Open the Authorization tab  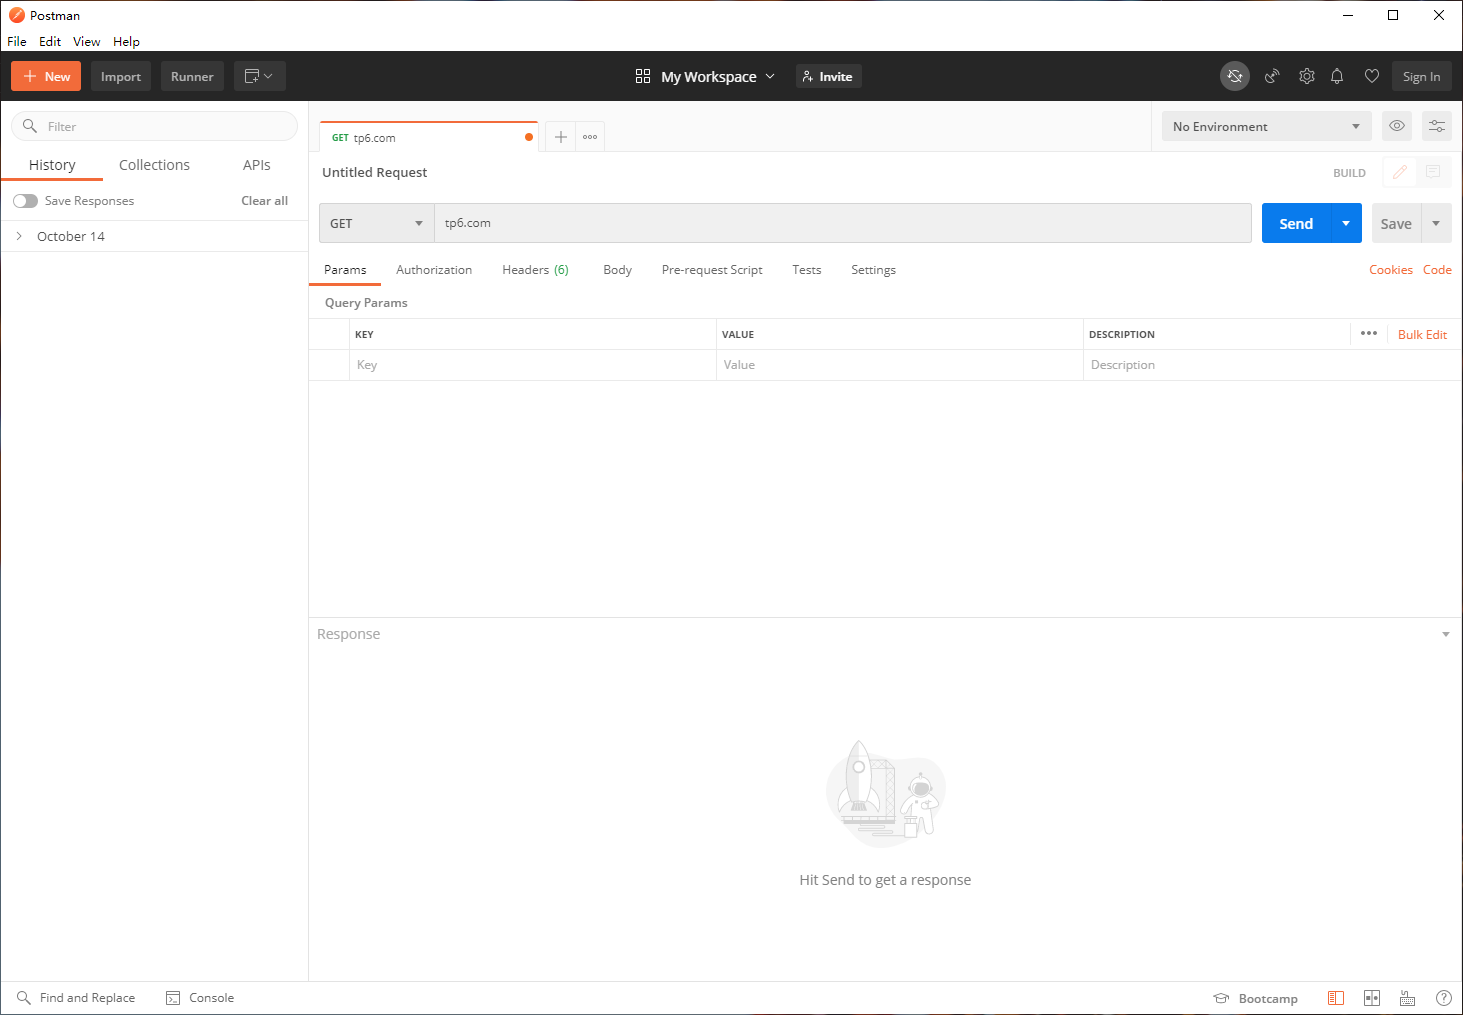coord(434,270)
